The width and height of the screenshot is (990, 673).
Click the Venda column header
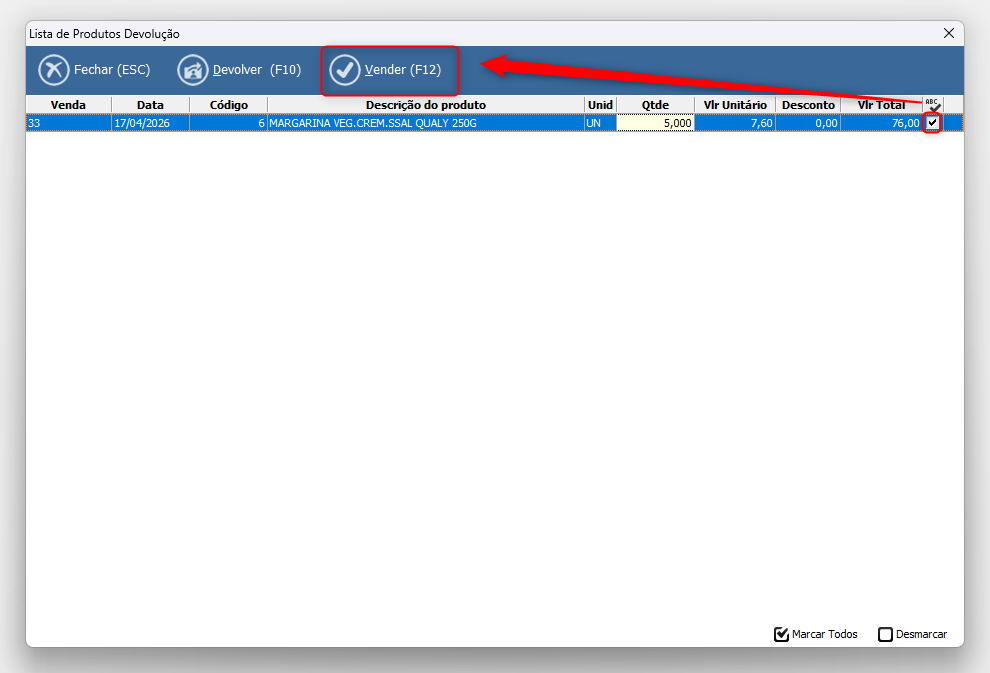click(x=68, y=105)
